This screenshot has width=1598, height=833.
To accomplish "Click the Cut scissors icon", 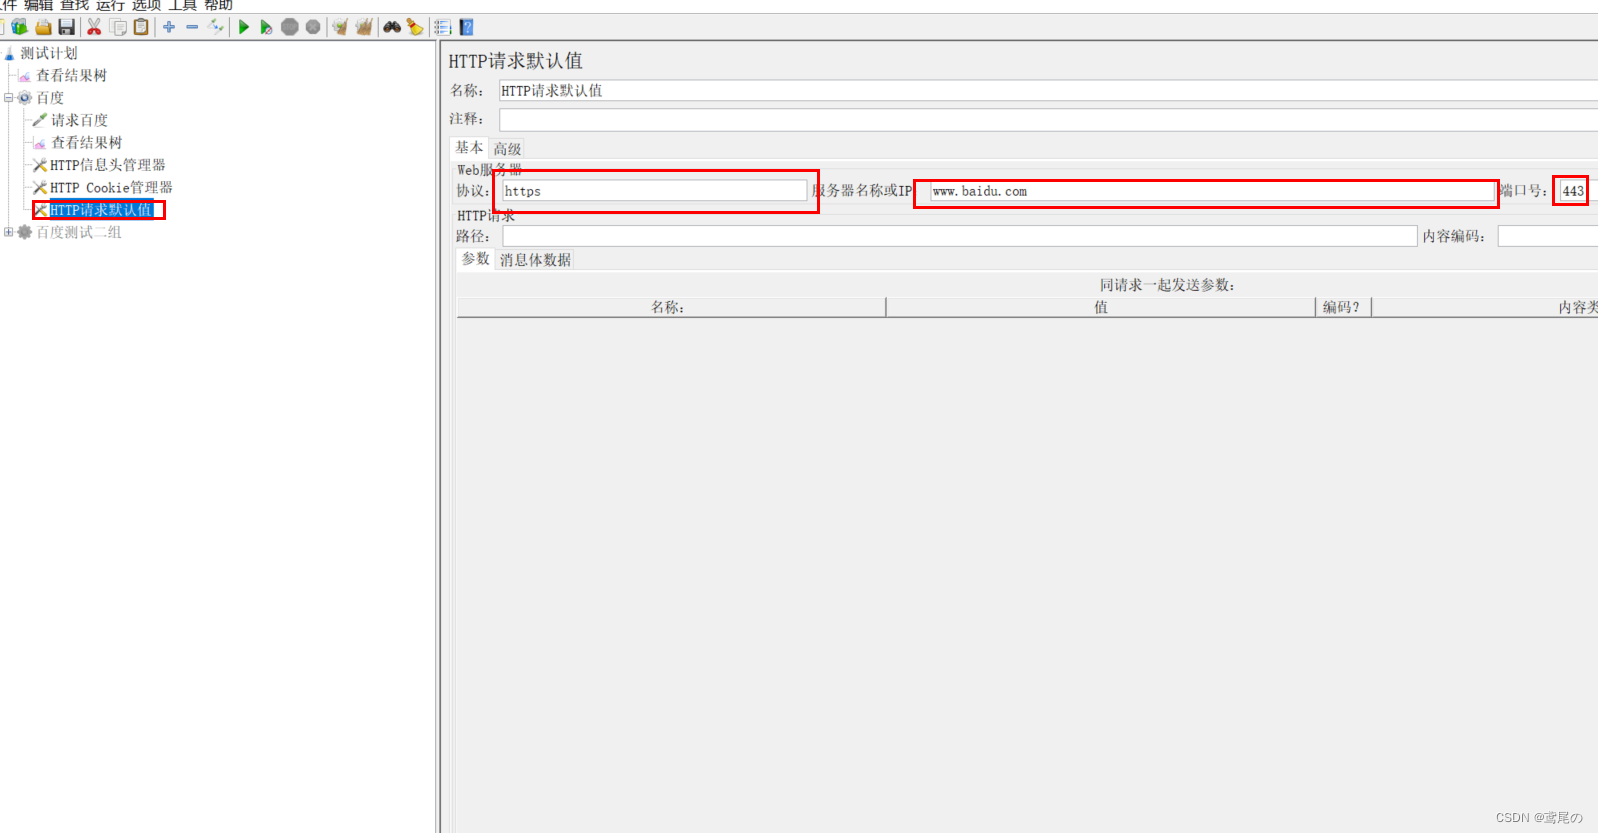I will pyautogui.click(x=94, y=27).
